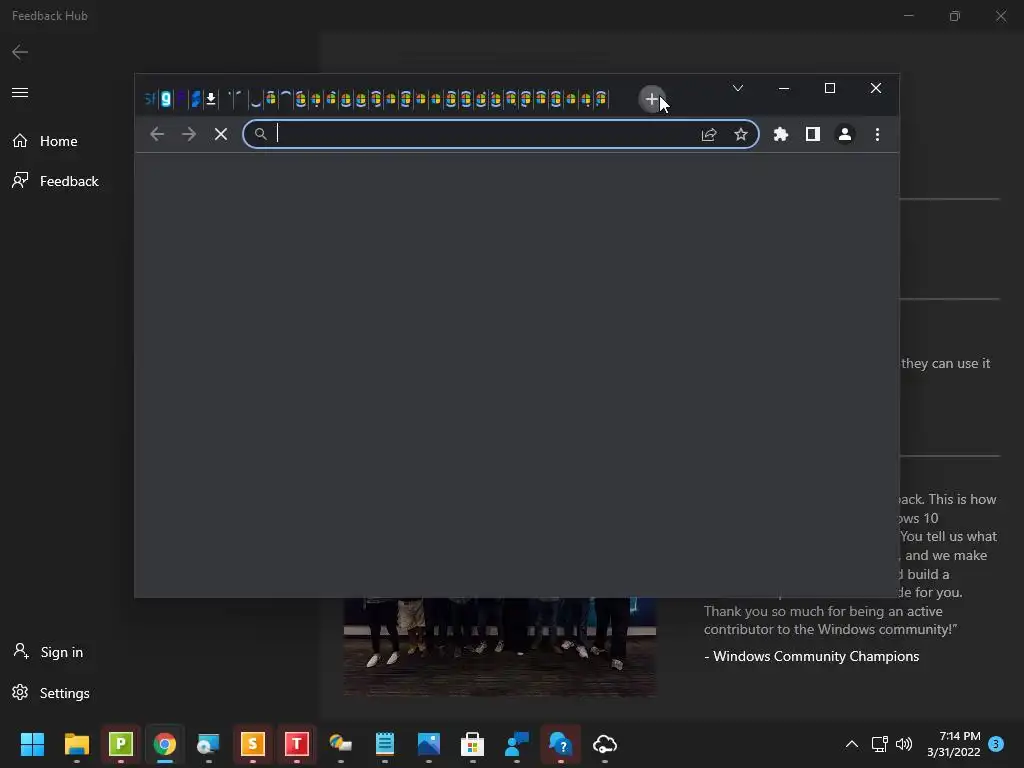This screenshot has width=1024, height=768.
Task: Open disc monitor app on taskbar
Action: click(x=208, y=744)
